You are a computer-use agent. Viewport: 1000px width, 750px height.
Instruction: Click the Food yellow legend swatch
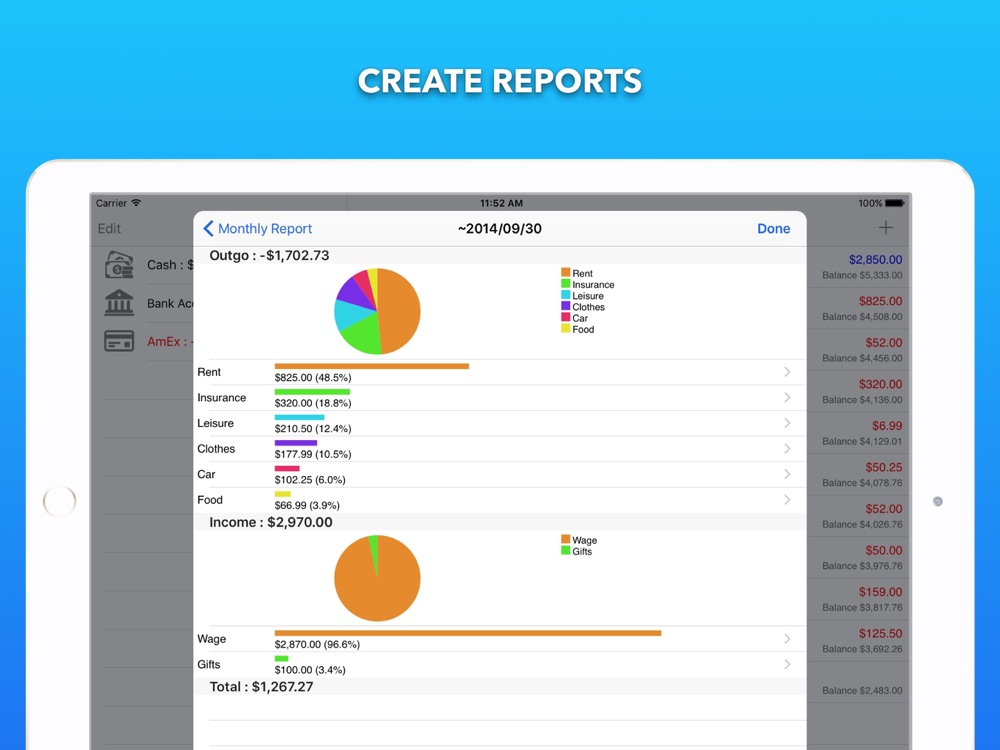tap(565, 328)
